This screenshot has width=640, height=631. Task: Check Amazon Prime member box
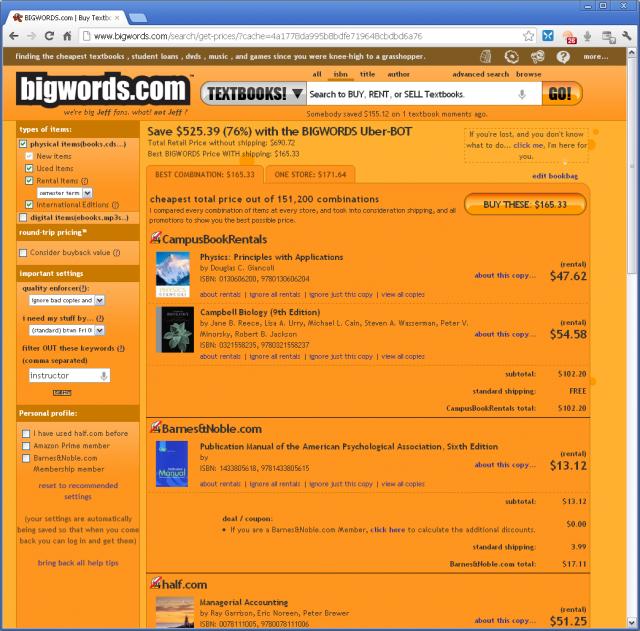click(x=26, y=445)
